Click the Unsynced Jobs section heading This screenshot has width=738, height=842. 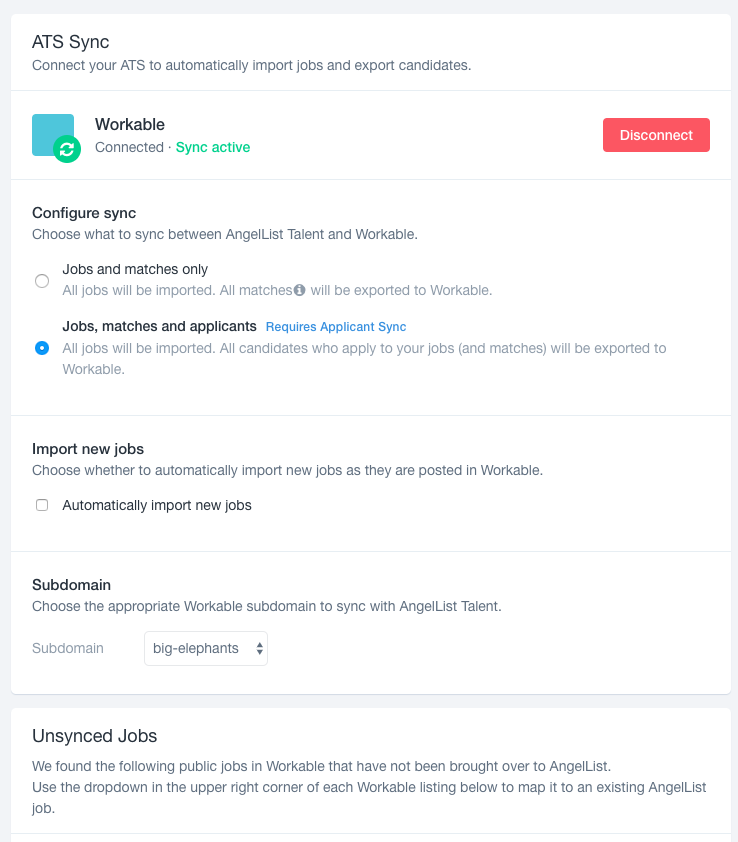pyautogui.click(x=95, y=736)
